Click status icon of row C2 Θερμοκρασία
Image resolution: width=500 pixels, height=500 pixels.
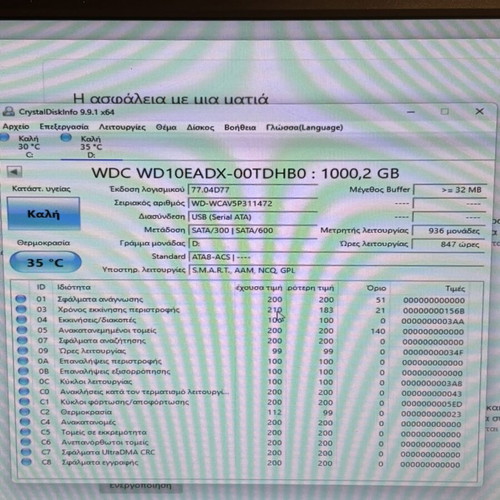point(24,411)
